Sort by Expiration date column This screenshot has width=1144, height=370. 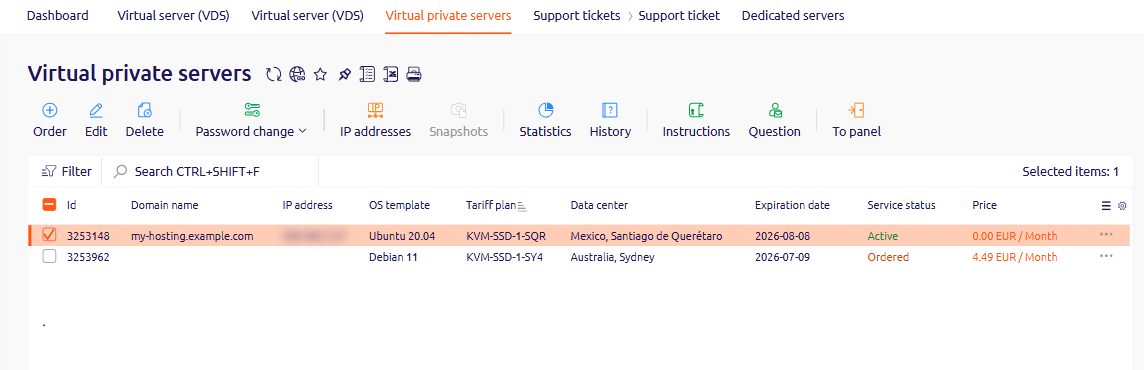(792, 205)
